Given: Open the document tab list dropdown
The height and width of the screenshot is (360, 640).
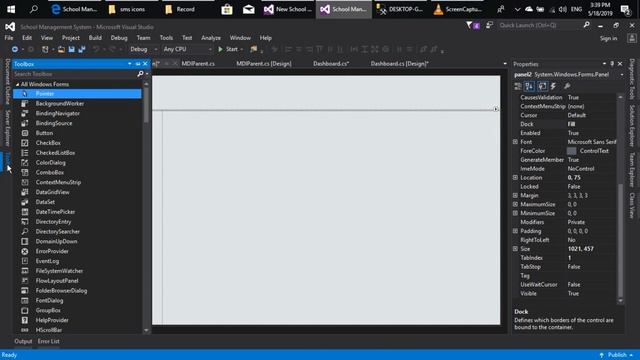Looking at the screenshot, I should (505, 64).
